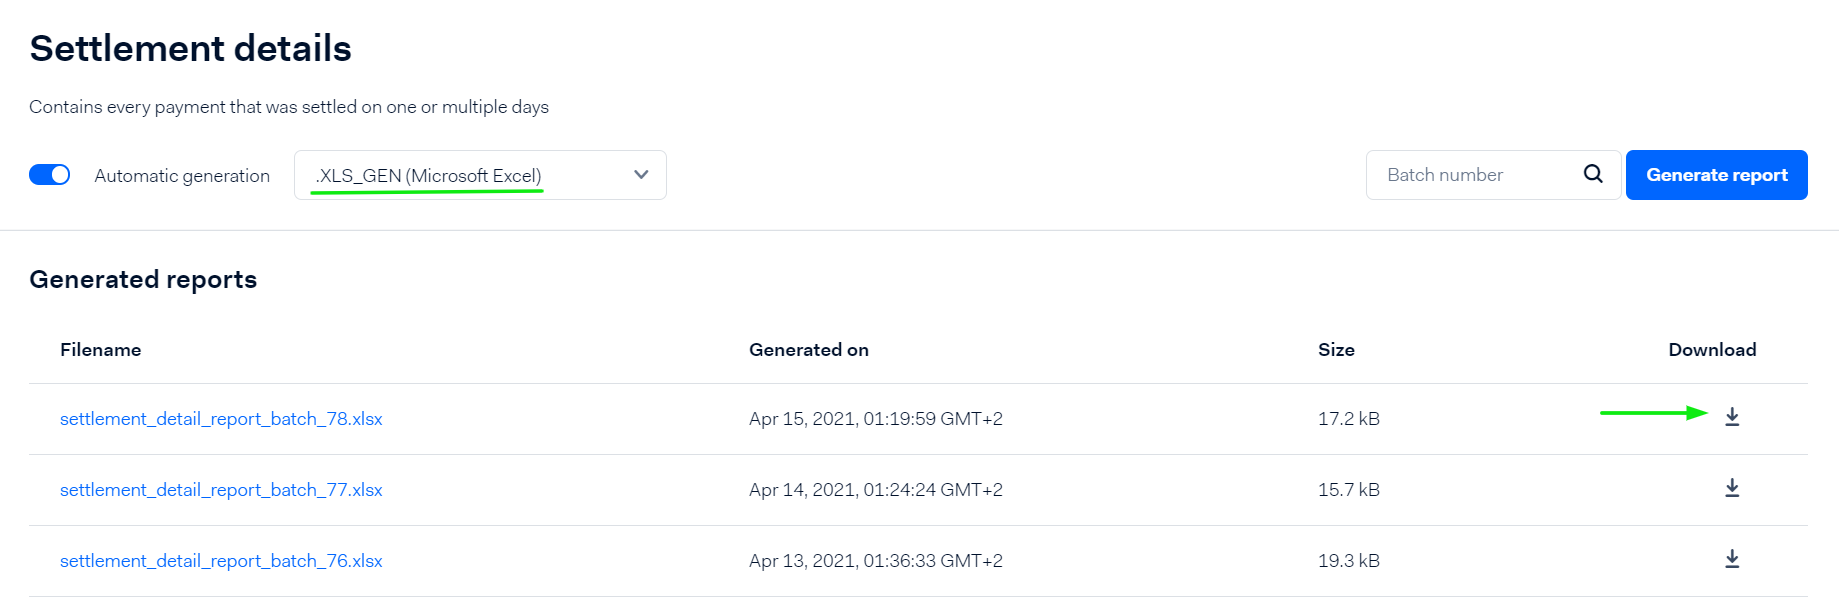Screen dimensions: 1839x603
Task: Click the Download column header
Action: pos(1711,350)
